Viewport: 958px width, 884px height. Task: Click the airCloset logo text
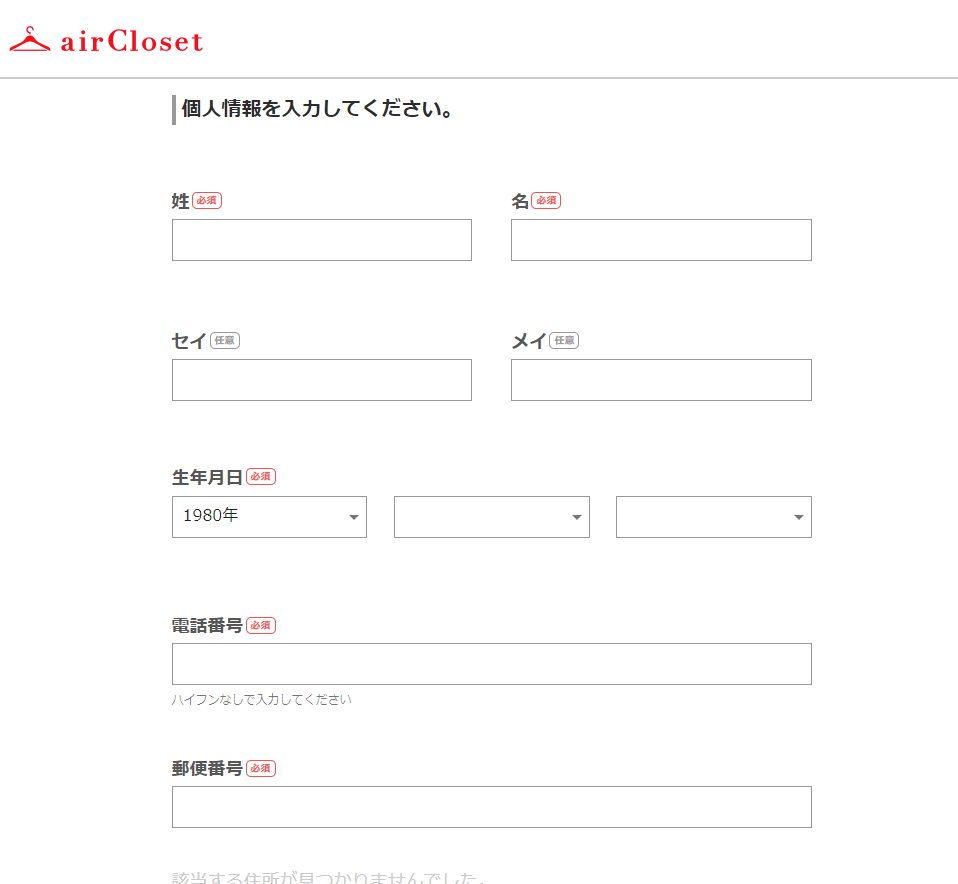click(131, 42)
